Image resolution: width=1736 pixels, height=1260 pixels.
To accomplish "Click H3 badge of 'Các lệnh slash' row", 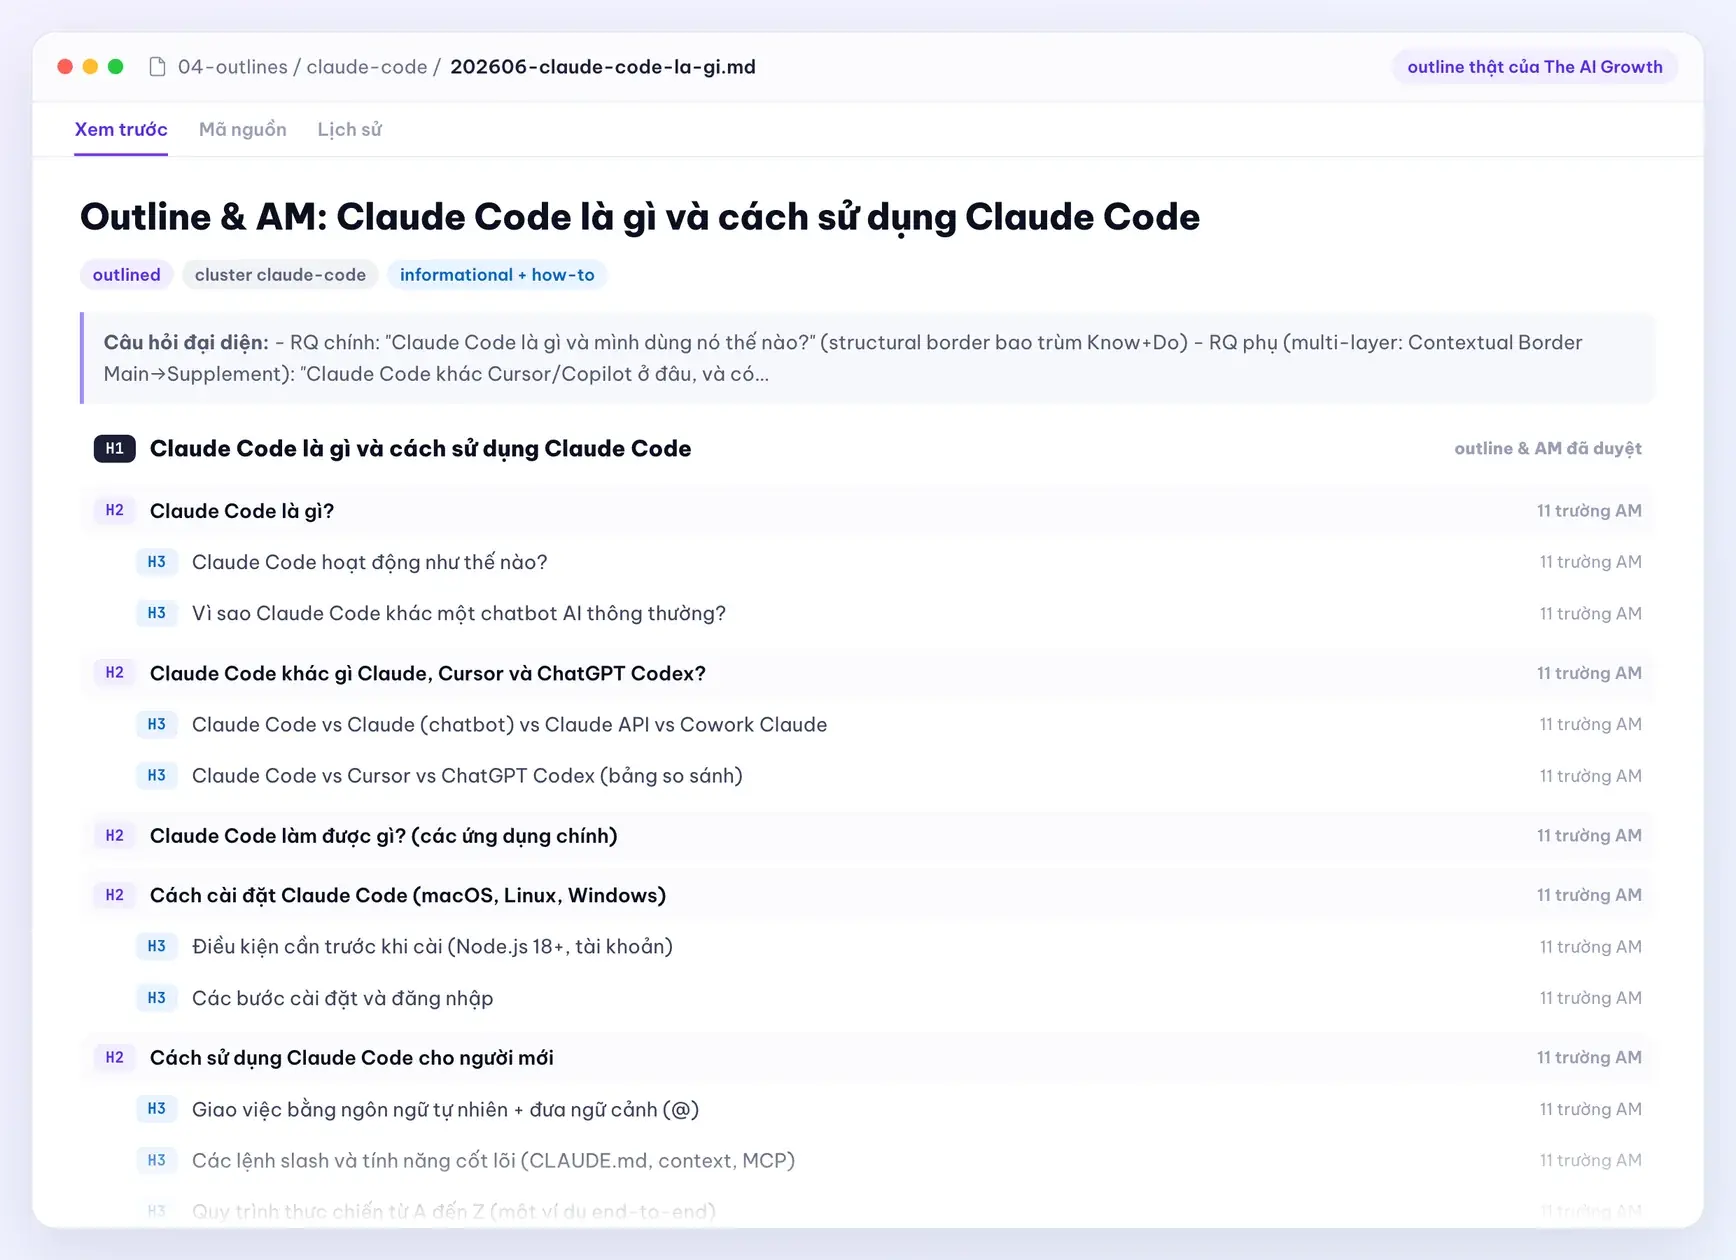I will 157,1160.
